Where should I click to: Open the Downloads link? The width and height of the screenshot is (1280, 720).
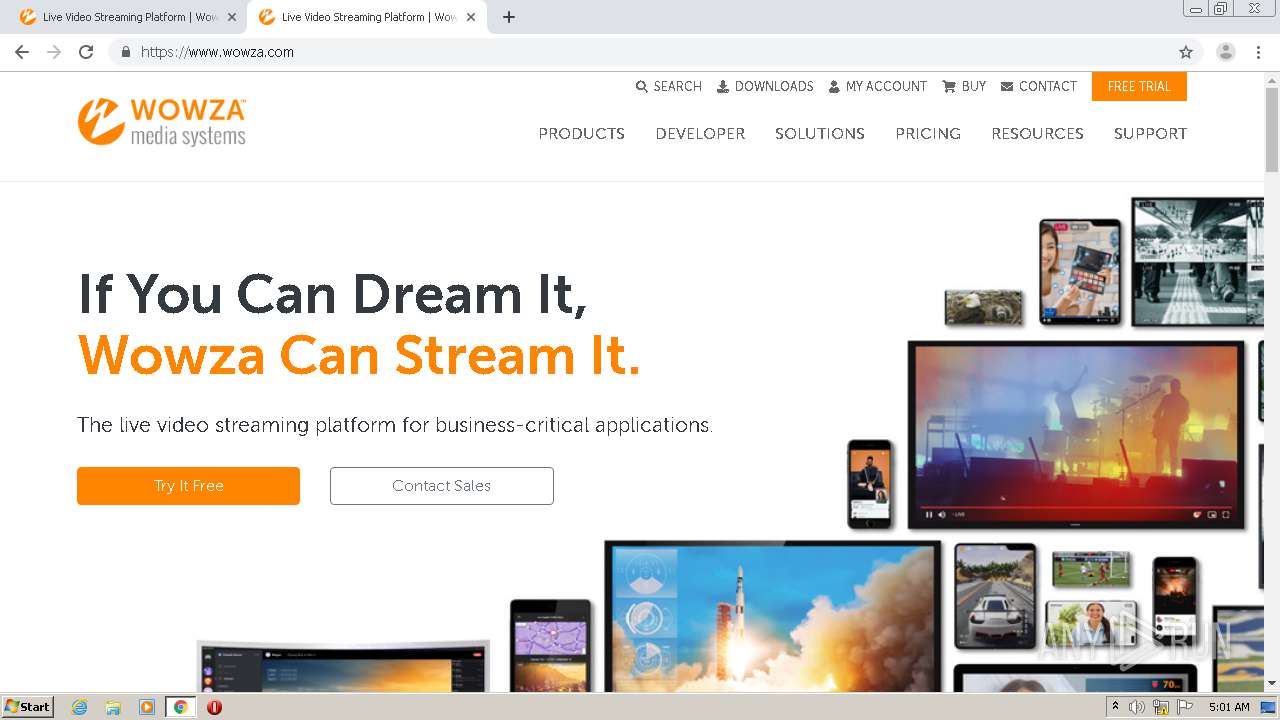pyautogui.click(x=765, y=87)
